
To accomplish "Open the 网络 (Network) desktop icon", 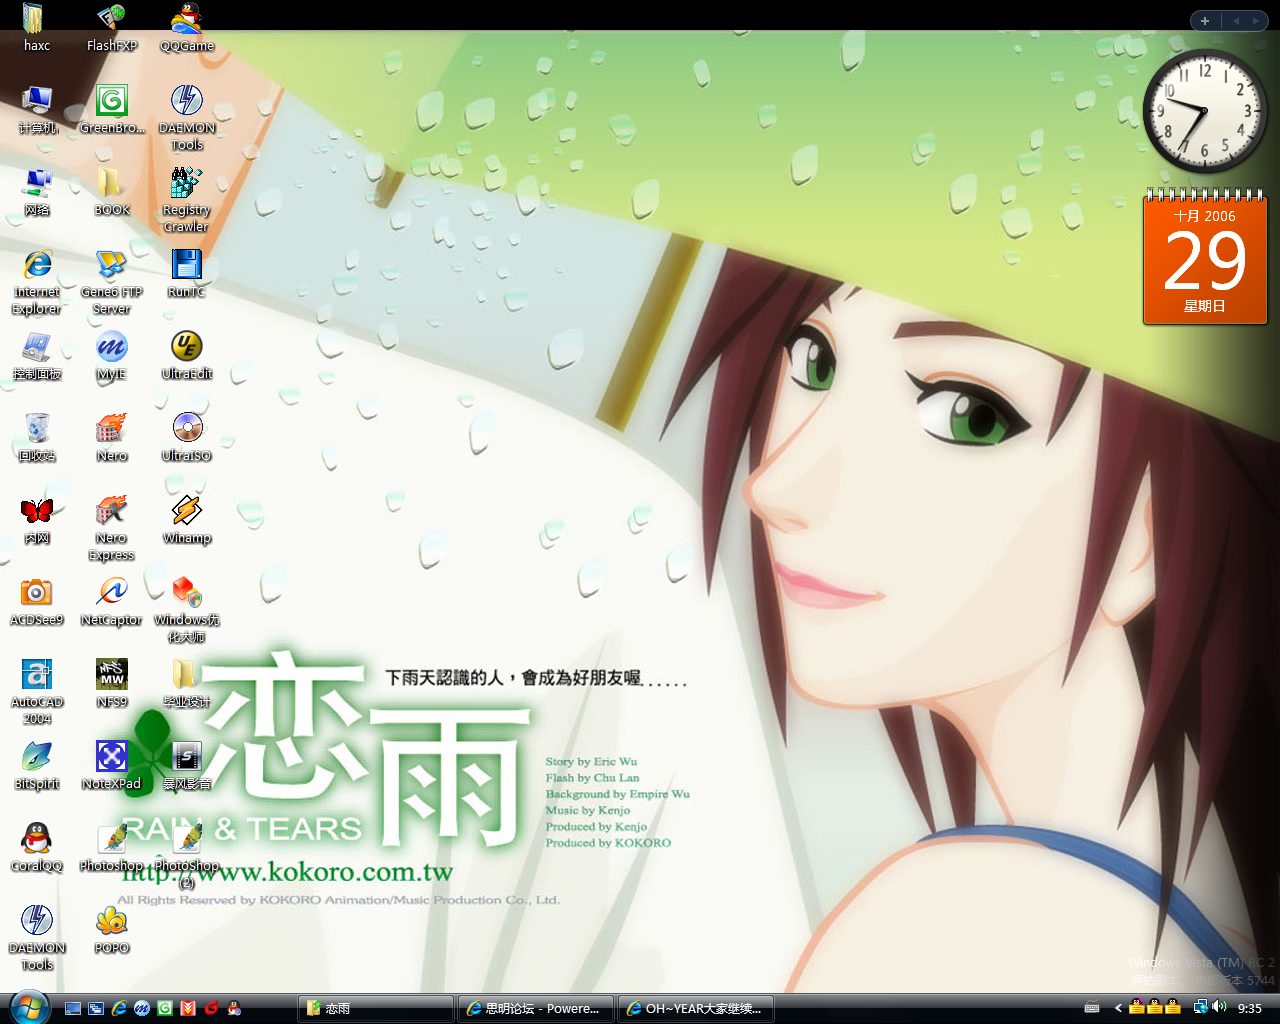I will click(x=37, y=192).
